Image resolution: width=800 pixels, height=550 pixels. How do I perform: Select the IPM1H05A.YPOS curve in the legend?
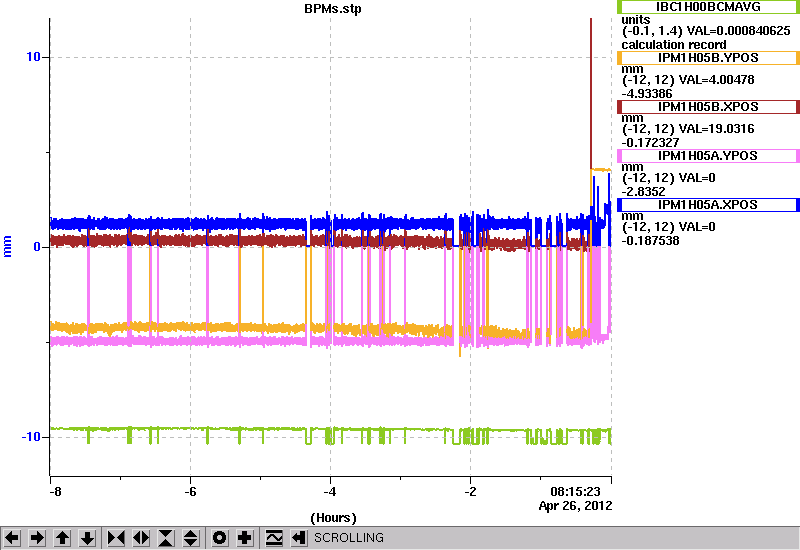(x=708, y=156)
